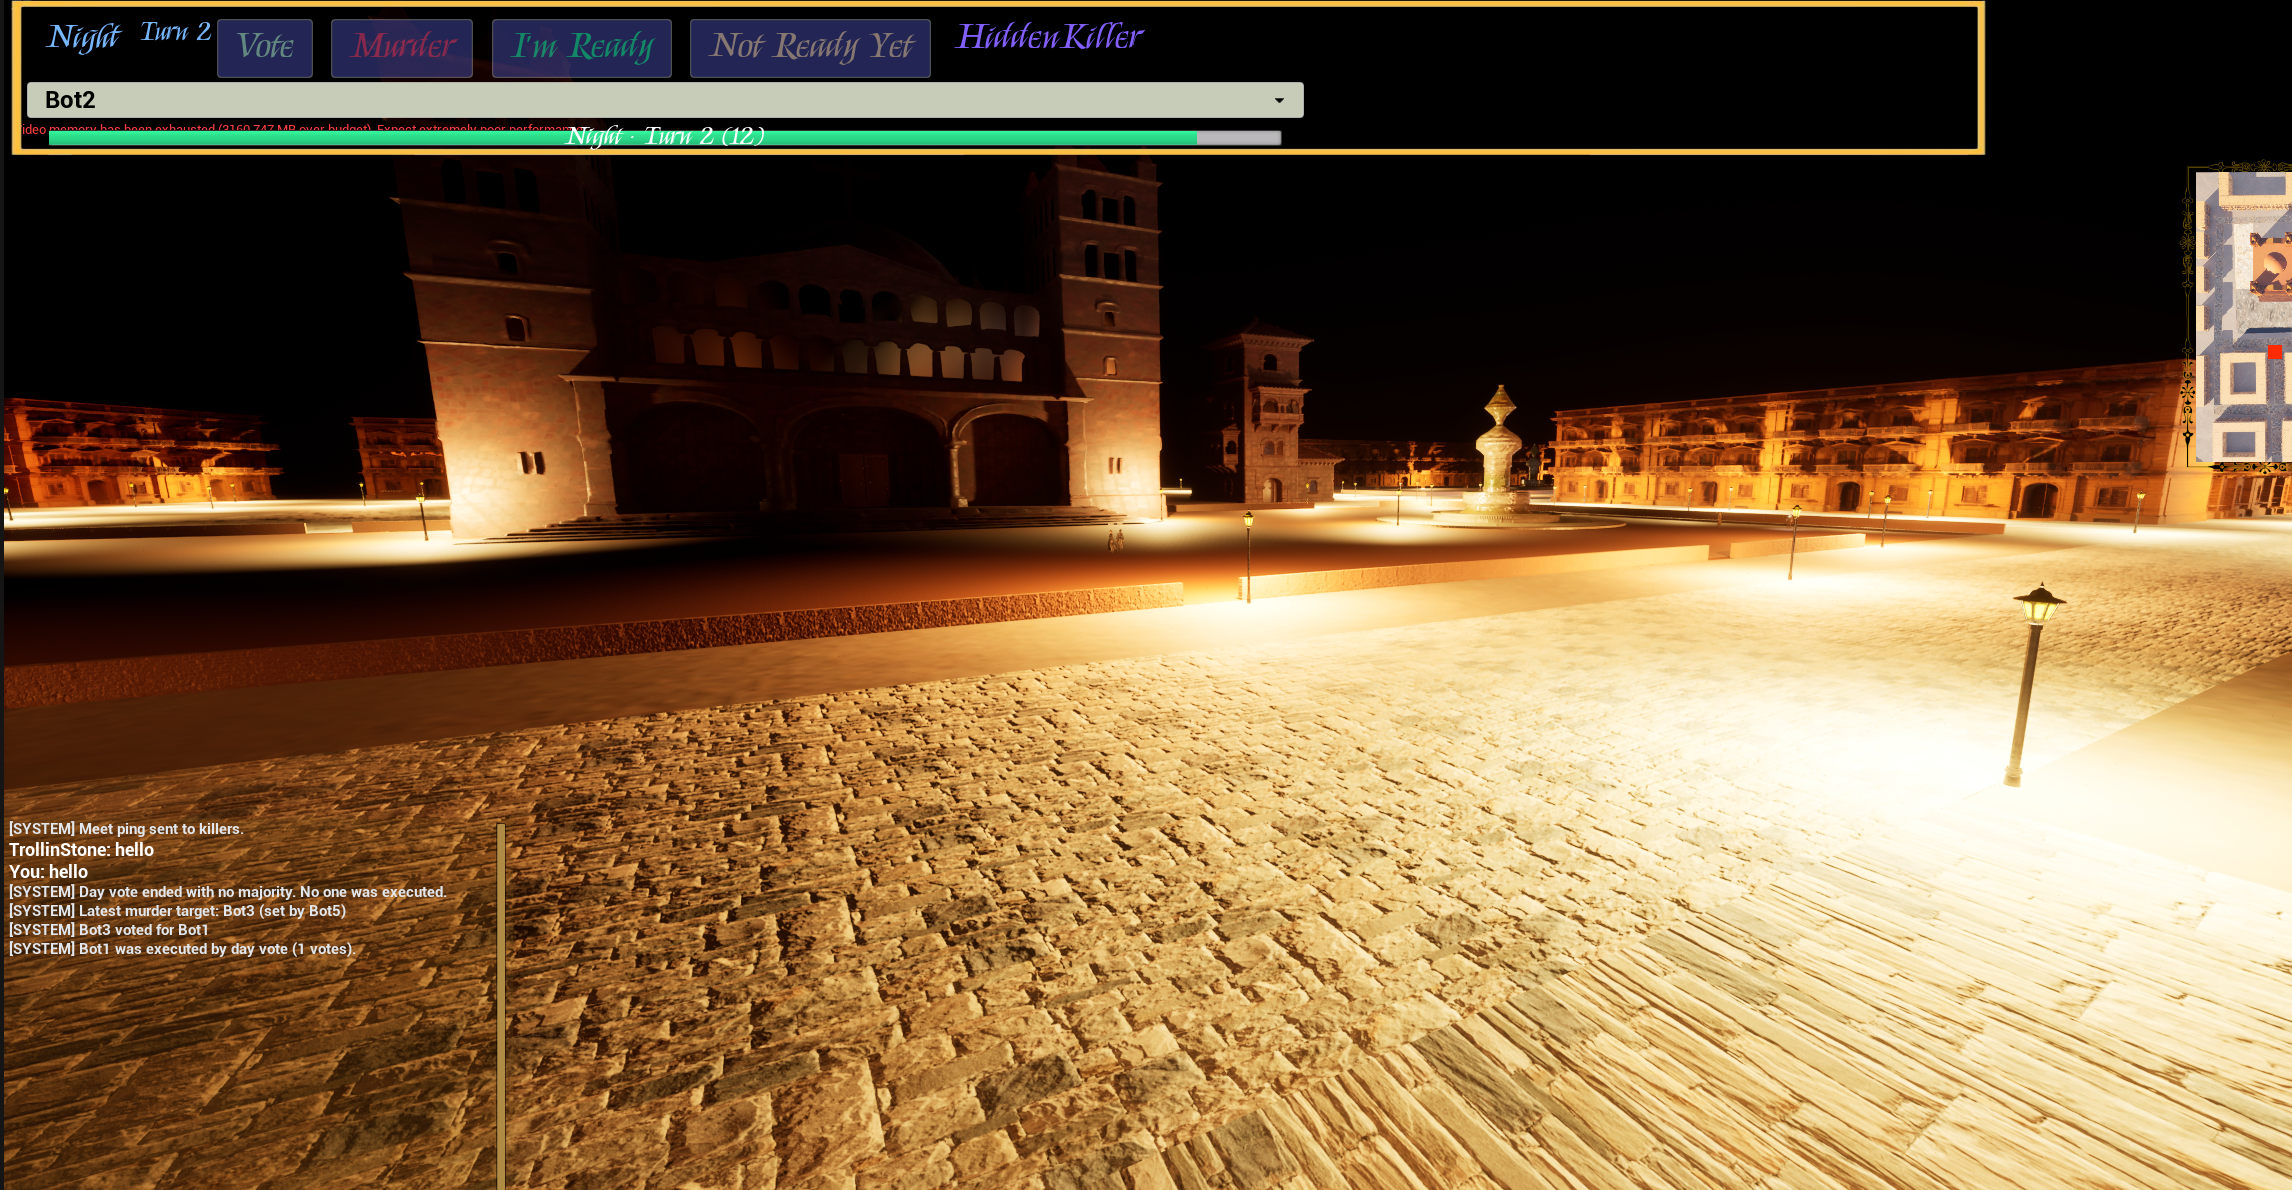
Task: Click the dropdown arrow beside Bot2
Action: click(1279, 100)
